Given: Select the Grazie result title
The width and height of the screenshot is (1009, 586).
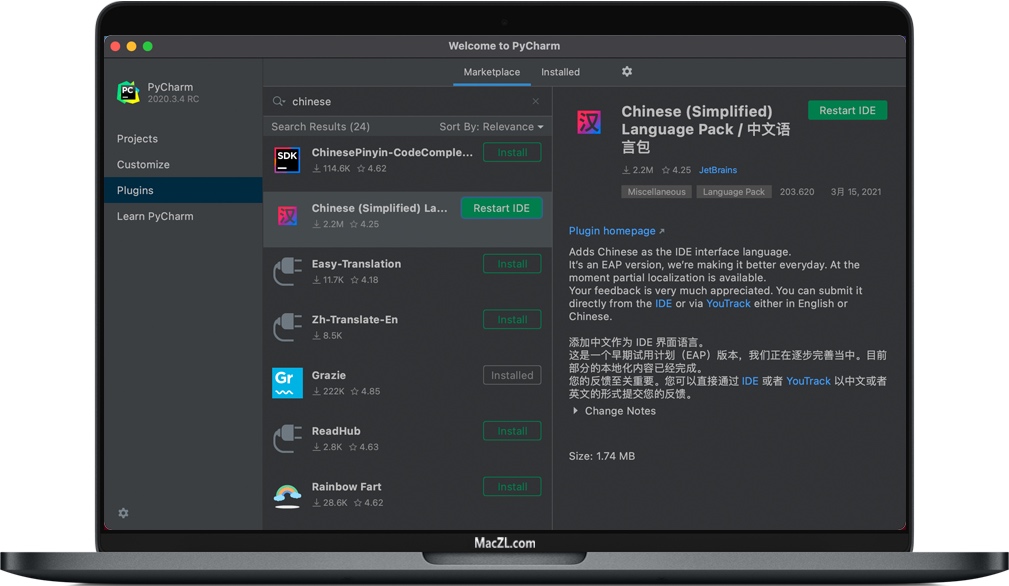Looking at the screenshot, I should (x=329, y=375).
